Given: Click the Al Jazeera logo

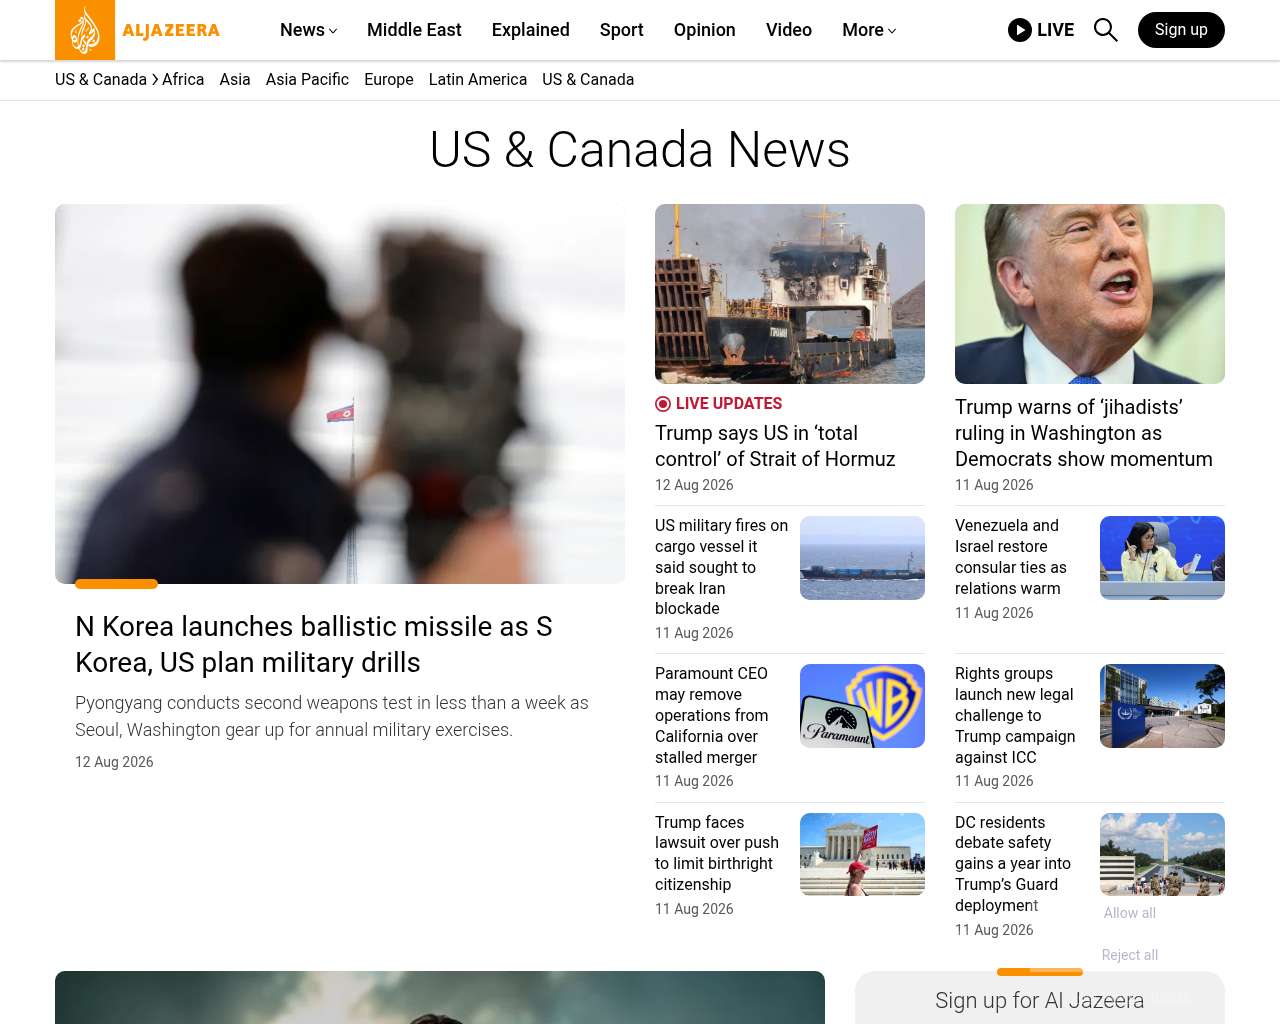Looking at the screenshot, I should pos(138,30).
